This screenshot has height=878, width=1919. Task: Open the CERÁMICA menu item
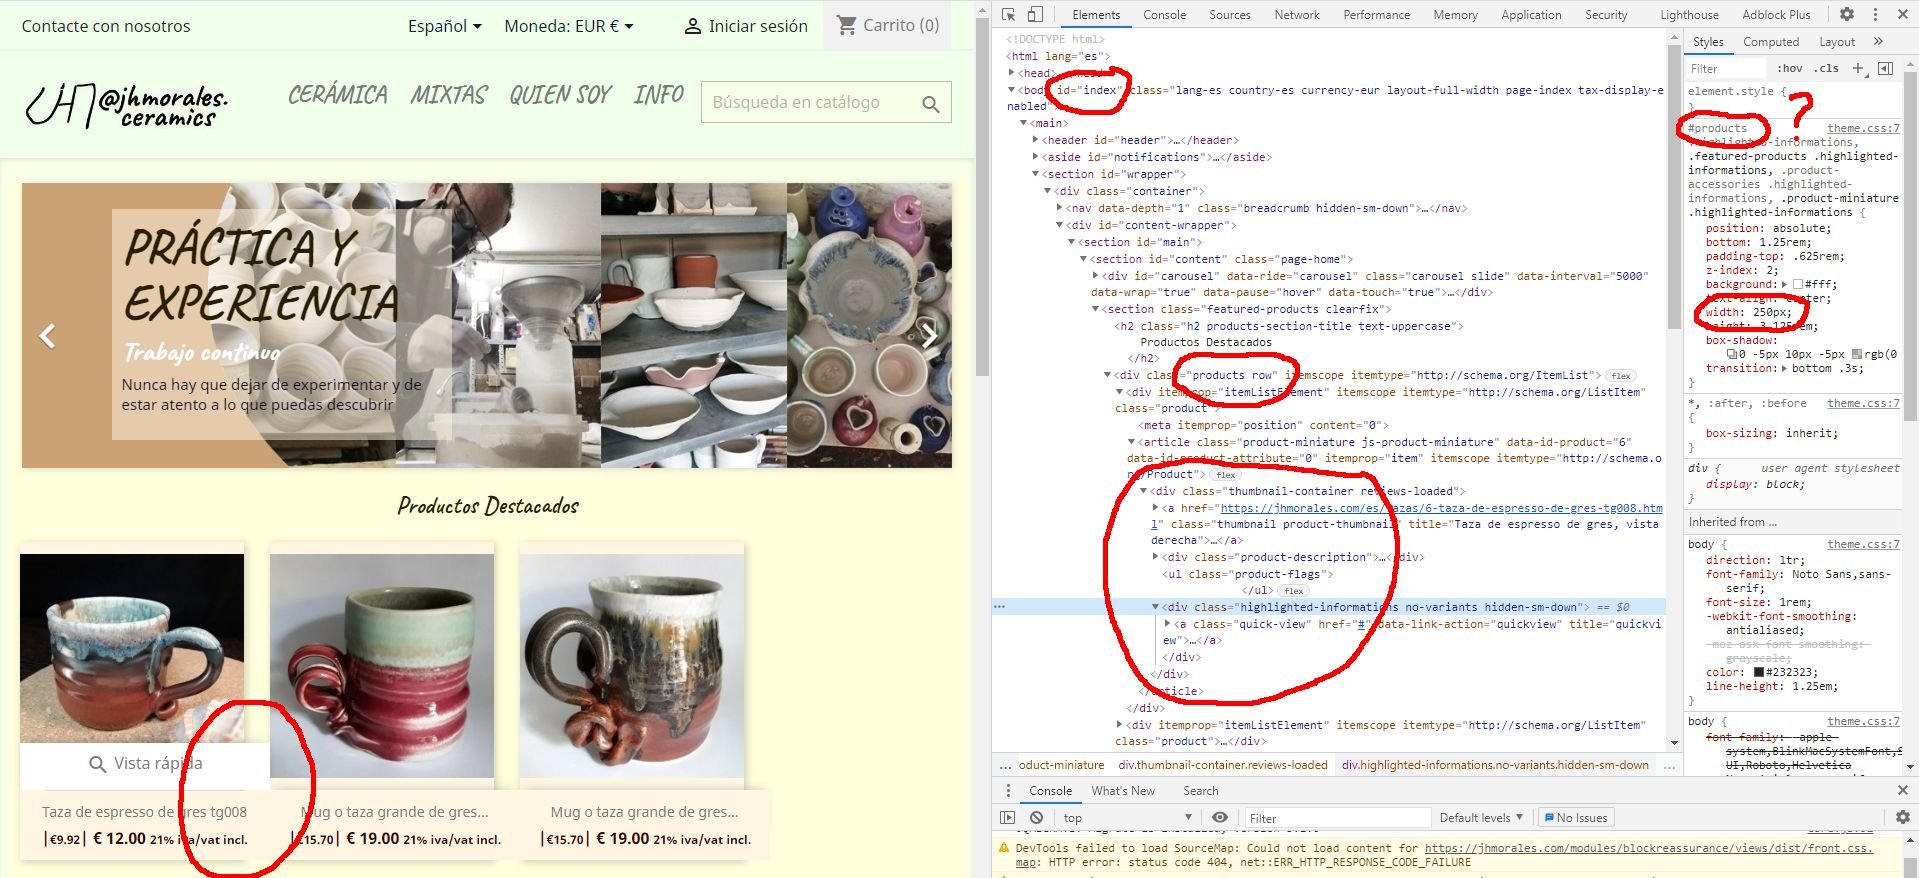338,95
